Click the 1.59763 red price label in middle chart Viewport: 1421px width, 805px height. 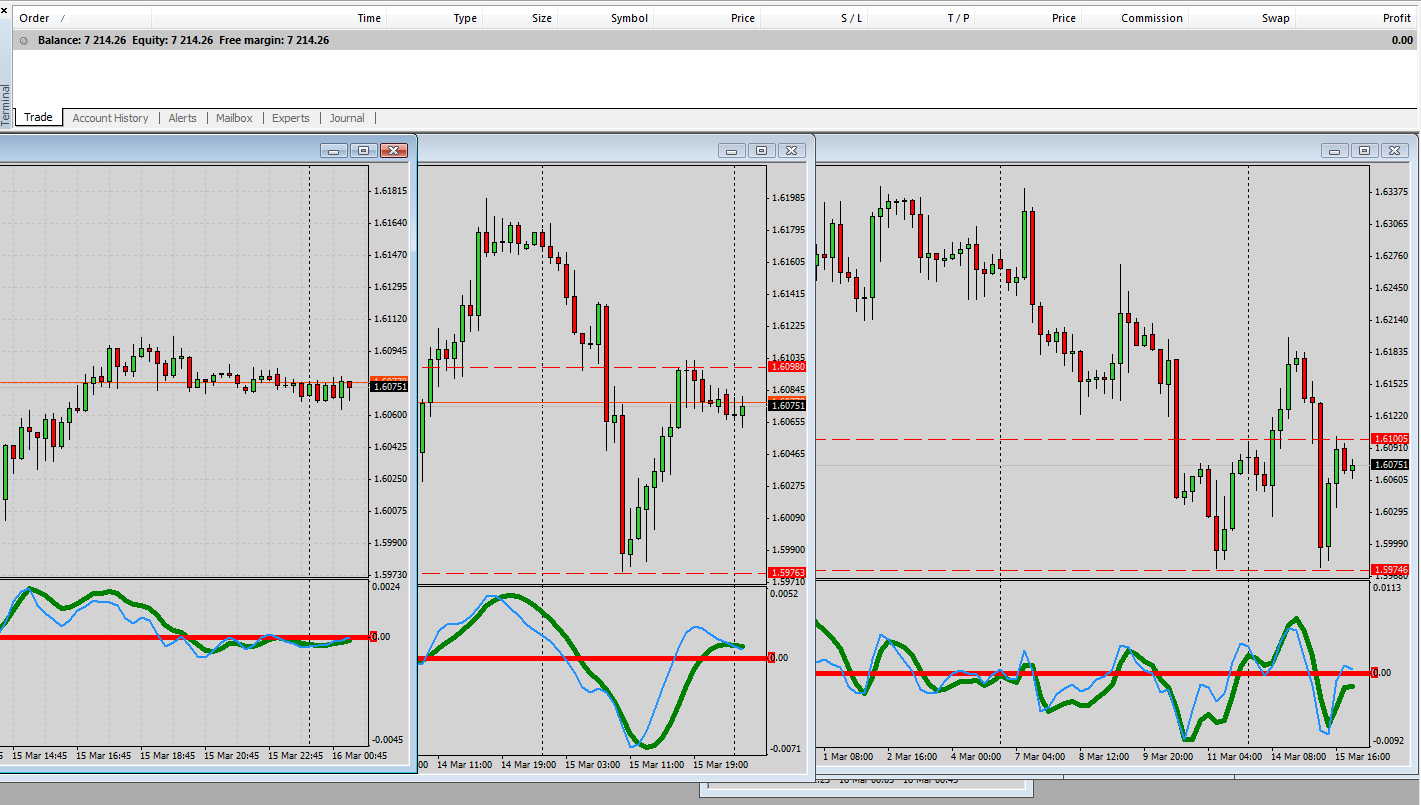tap(787, 572)
